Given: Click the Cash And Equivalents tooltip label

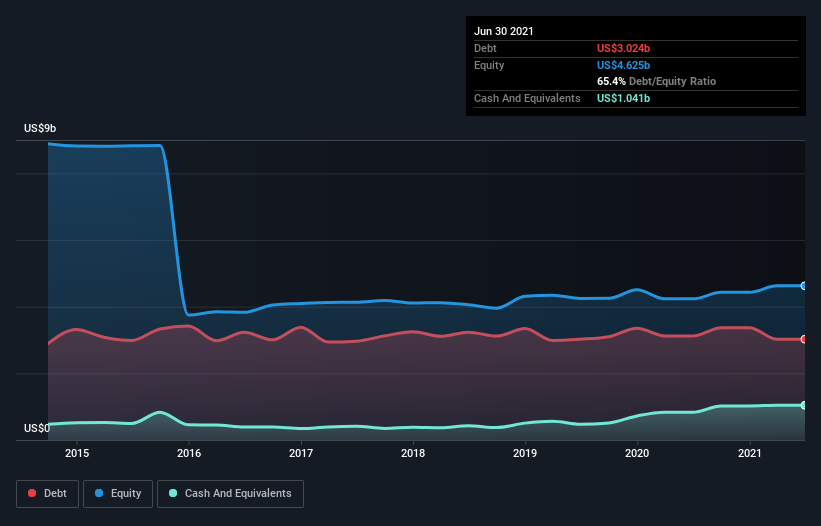Looking at the screenshot, I should click(x=527, y=98).
